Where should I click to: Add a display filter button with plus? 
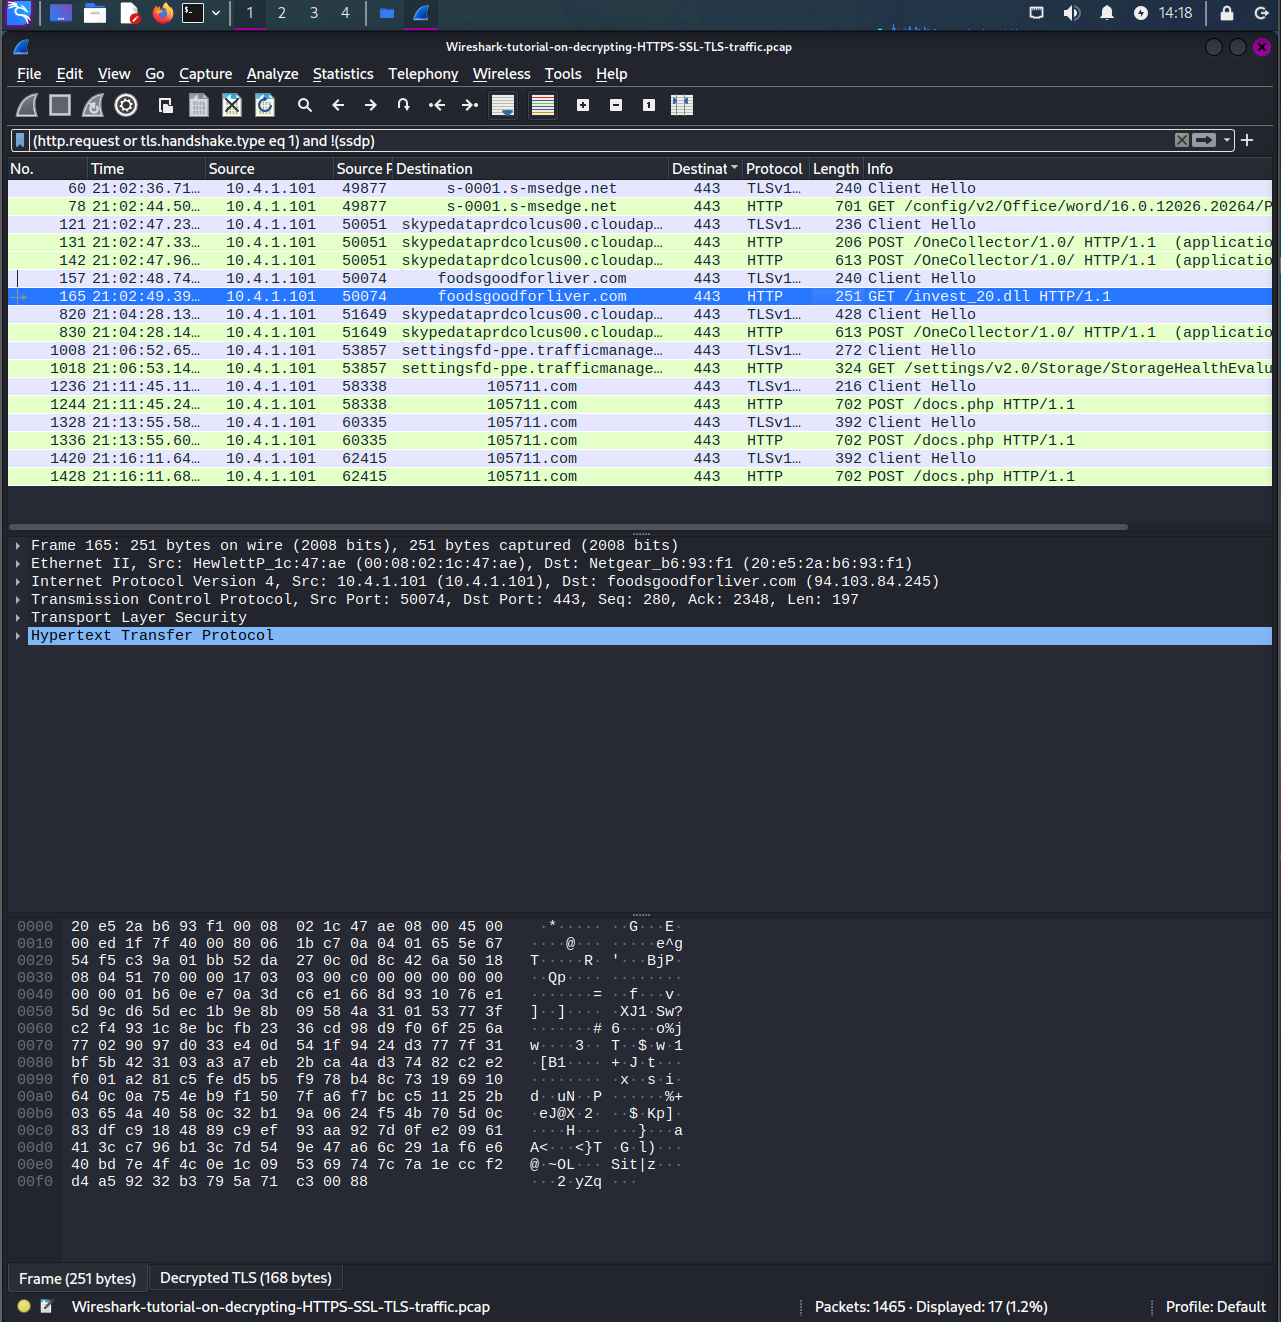click(x=1247, y=140)
